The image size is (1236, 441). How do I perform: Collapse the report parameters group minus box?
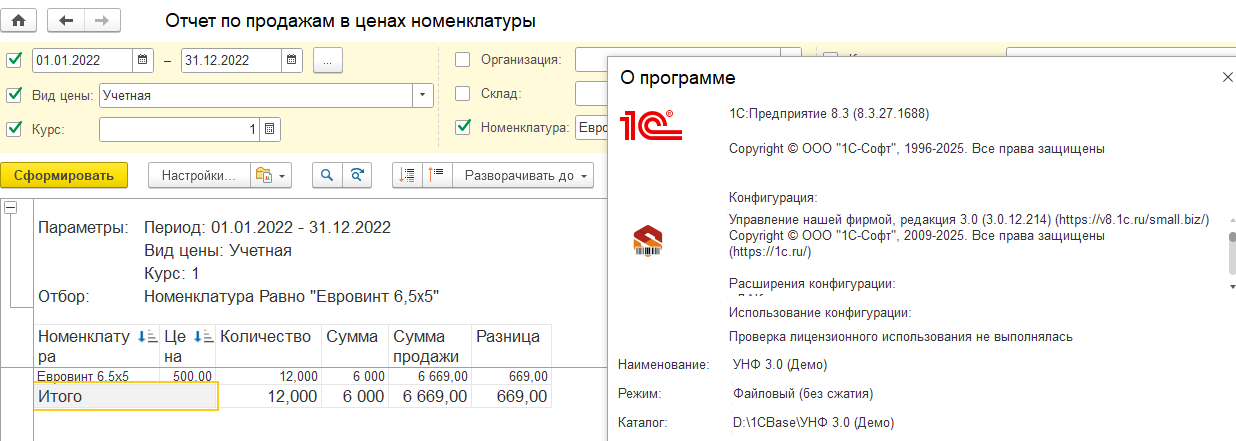click(x=11, y=208)
